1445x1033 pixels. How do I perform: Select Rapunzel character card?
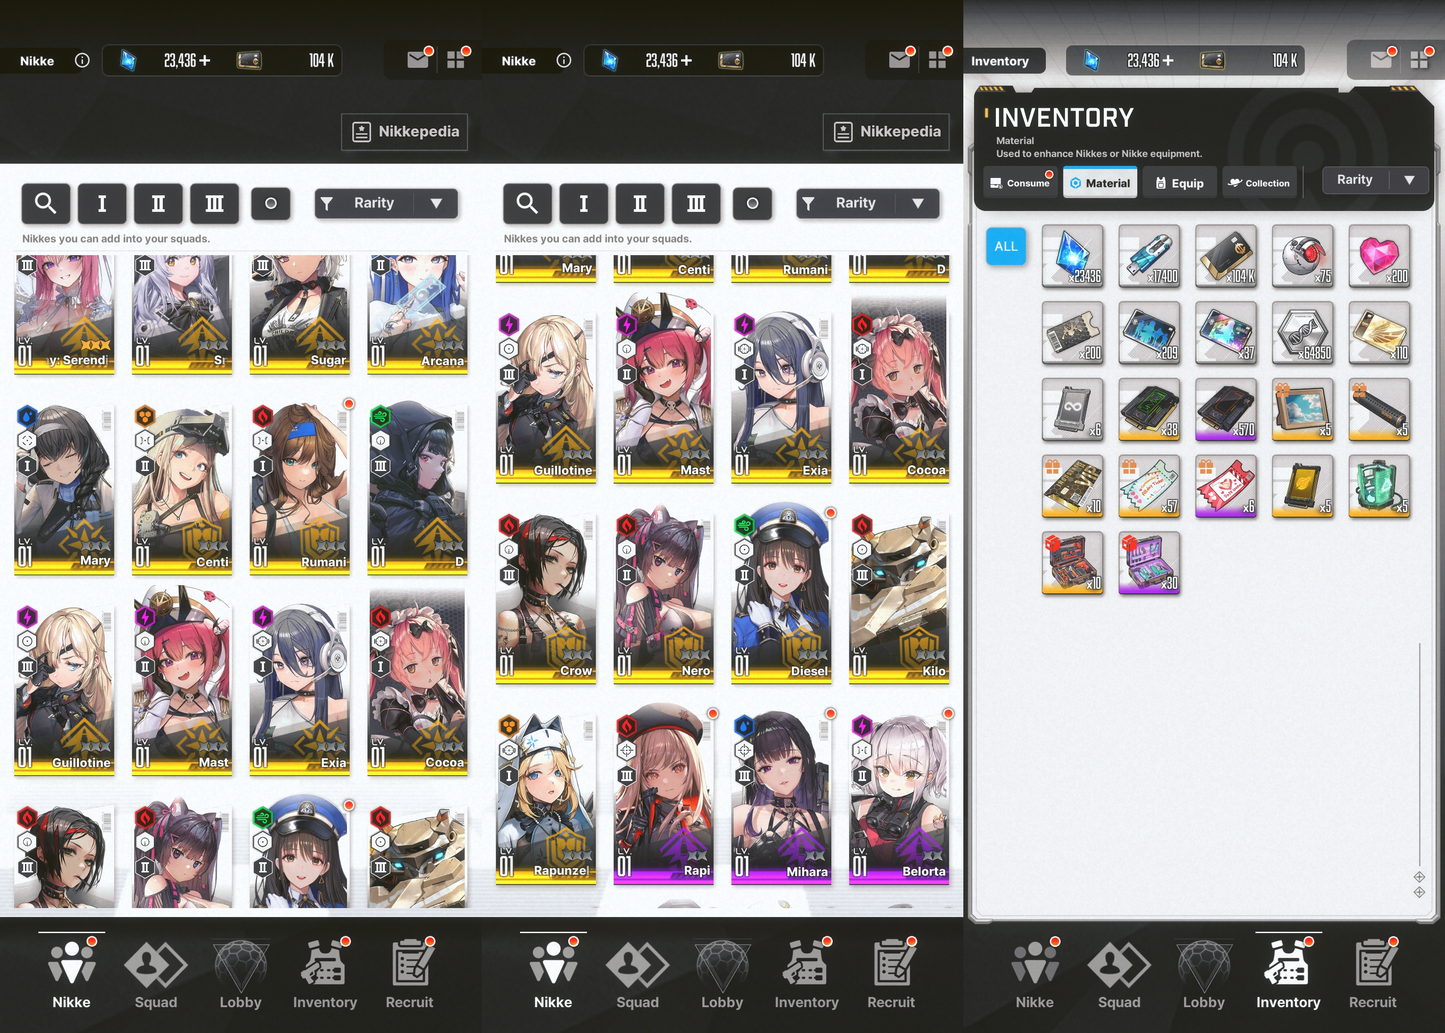click(547, 797)
